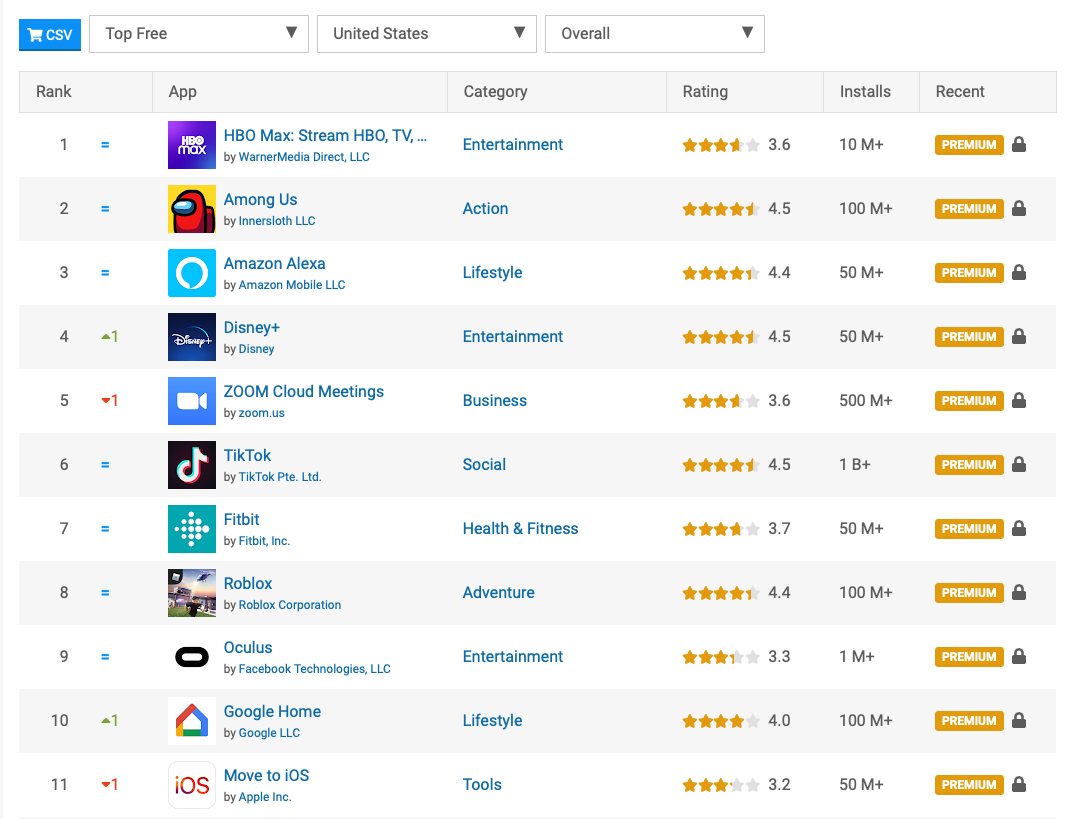View developer Innersloth LLC
Image resolution: width=1072 pixels, height=819 pixels.
[x=277, y=221]
